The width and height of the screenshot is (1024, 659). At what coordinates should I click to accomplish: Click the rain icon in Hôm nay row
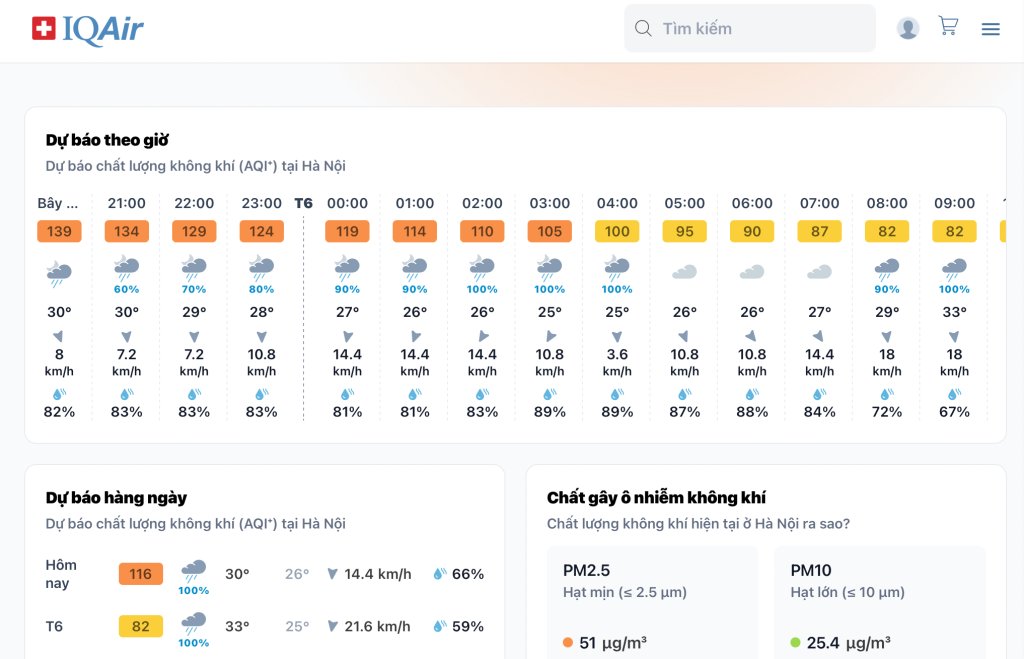pyautogui.click(x=193, y=571)
